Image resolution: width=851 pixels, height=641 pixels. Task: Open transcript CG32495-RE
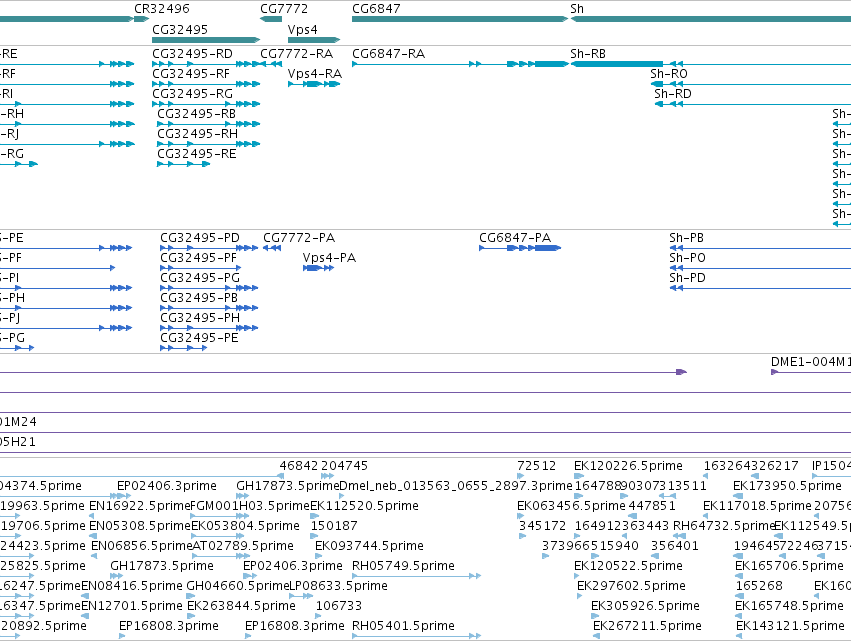click(x=196, y=154)
